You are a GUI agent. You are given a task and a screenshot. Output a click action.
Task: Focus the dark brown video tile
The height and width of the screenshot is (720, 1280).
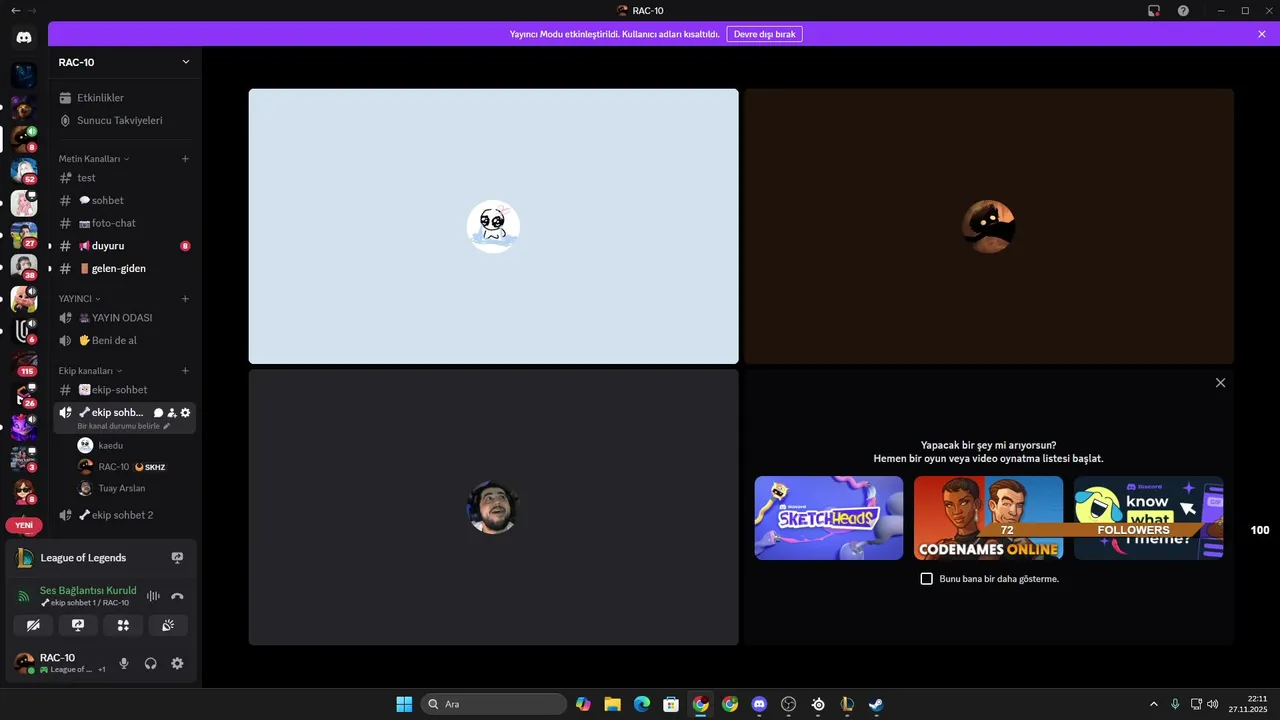[x=989, y=226]
